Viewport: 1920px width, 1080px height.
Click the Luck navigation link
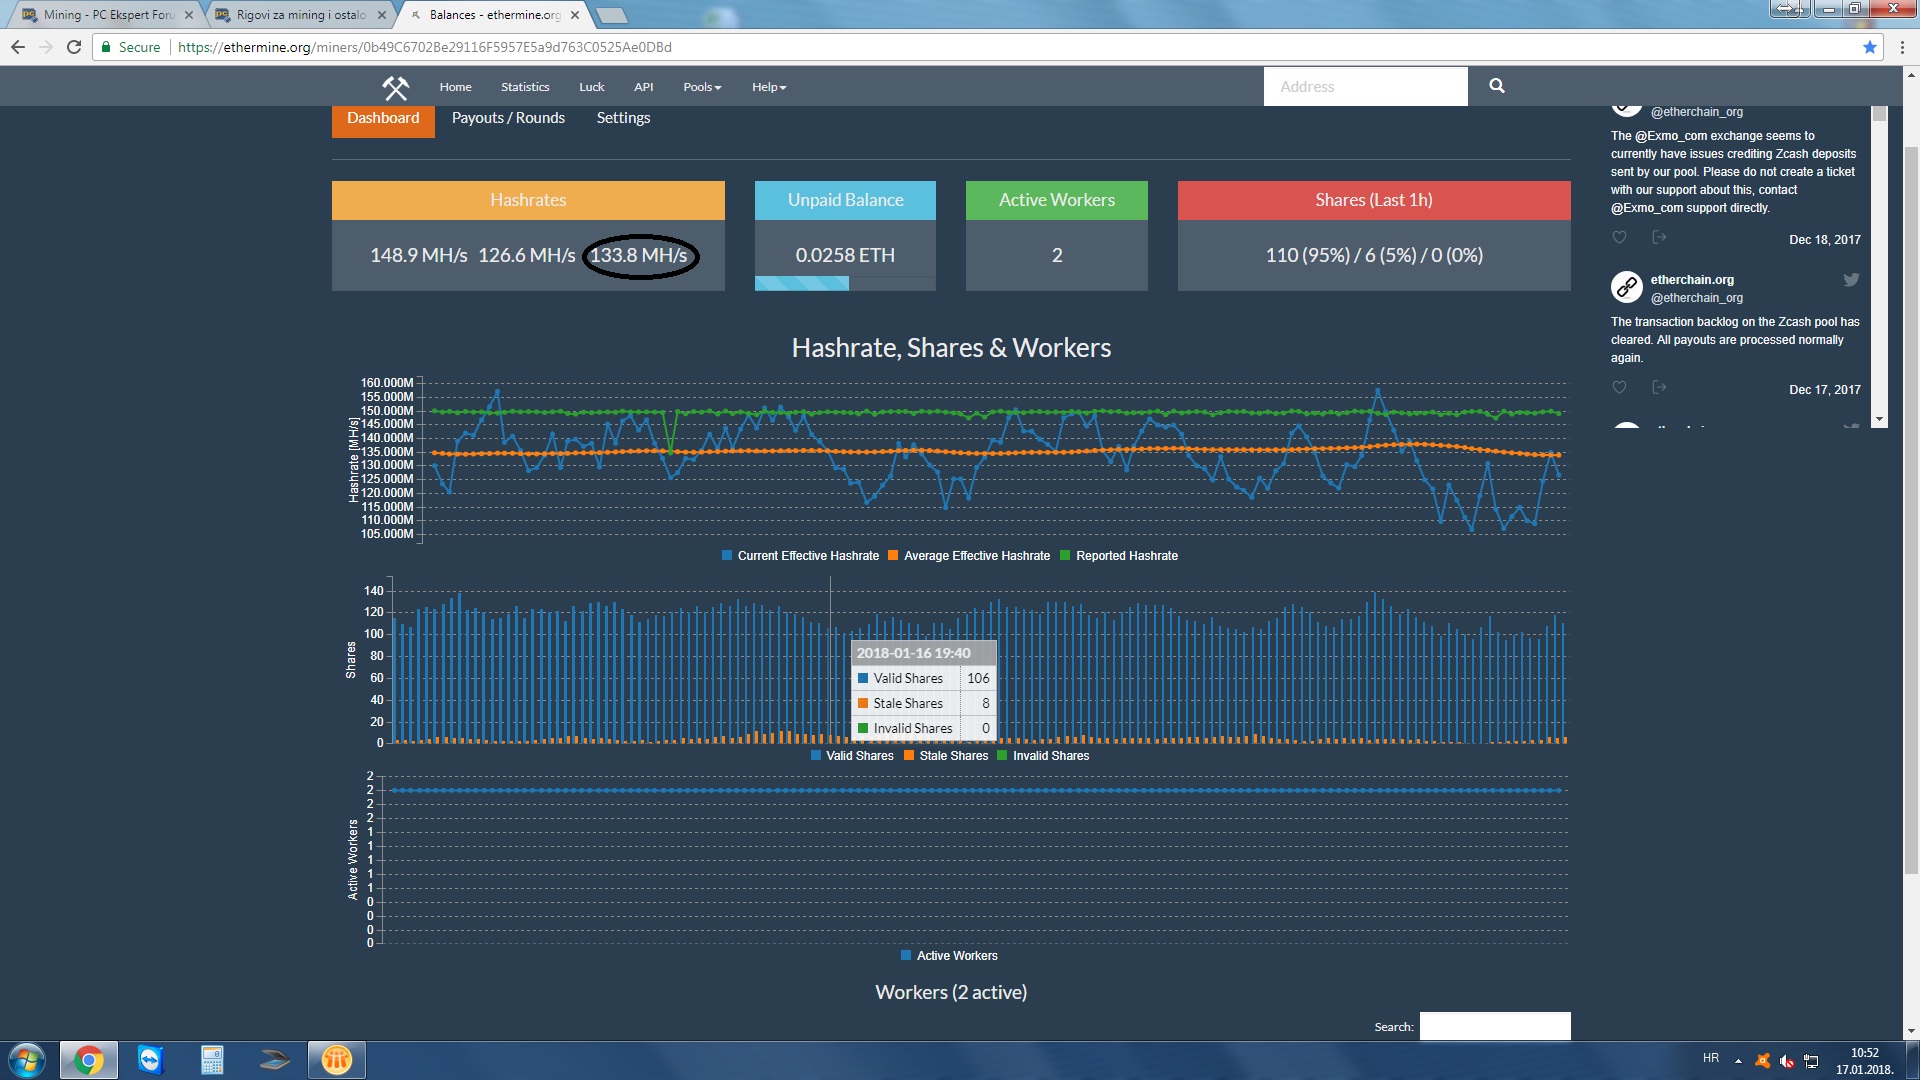[591, 87]
